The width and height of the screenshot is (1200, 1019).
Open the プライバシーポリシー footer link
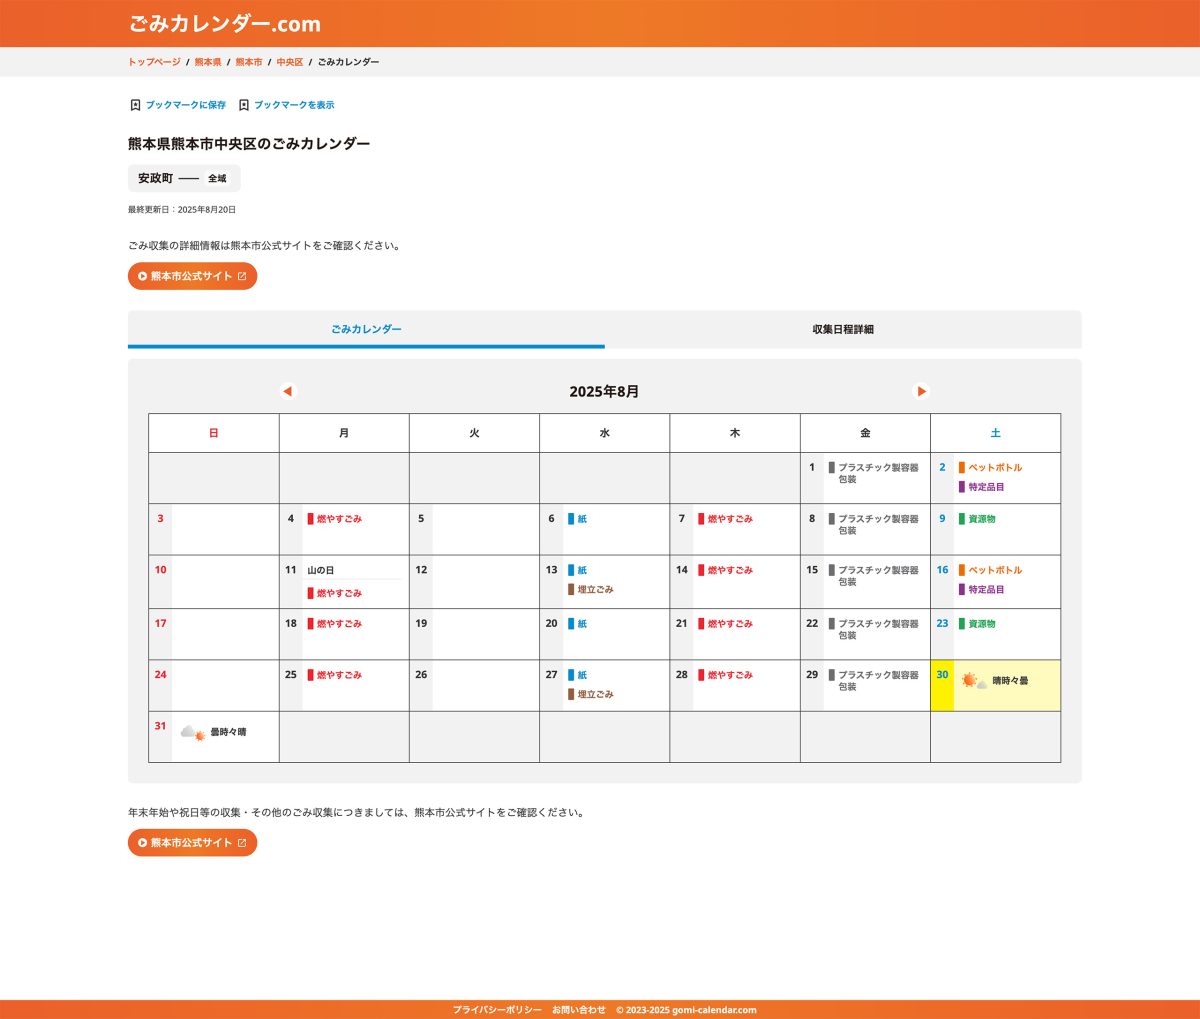[x=497, y=1010]
